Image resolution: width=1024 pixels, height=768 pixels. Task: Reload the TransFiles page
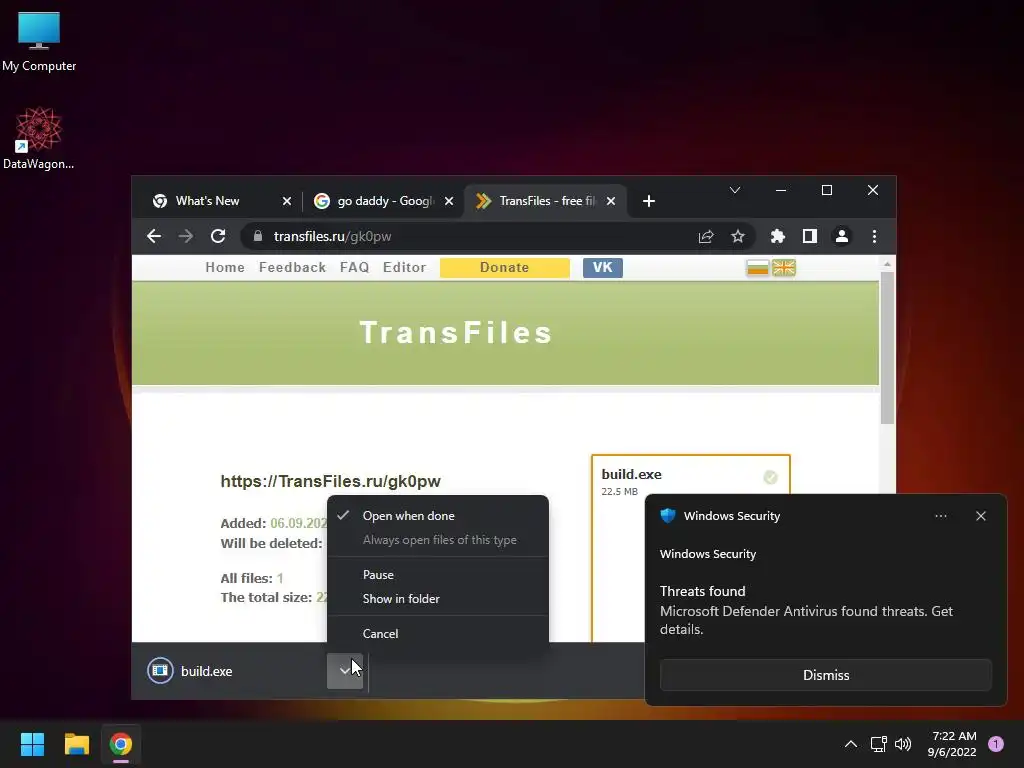218,236
